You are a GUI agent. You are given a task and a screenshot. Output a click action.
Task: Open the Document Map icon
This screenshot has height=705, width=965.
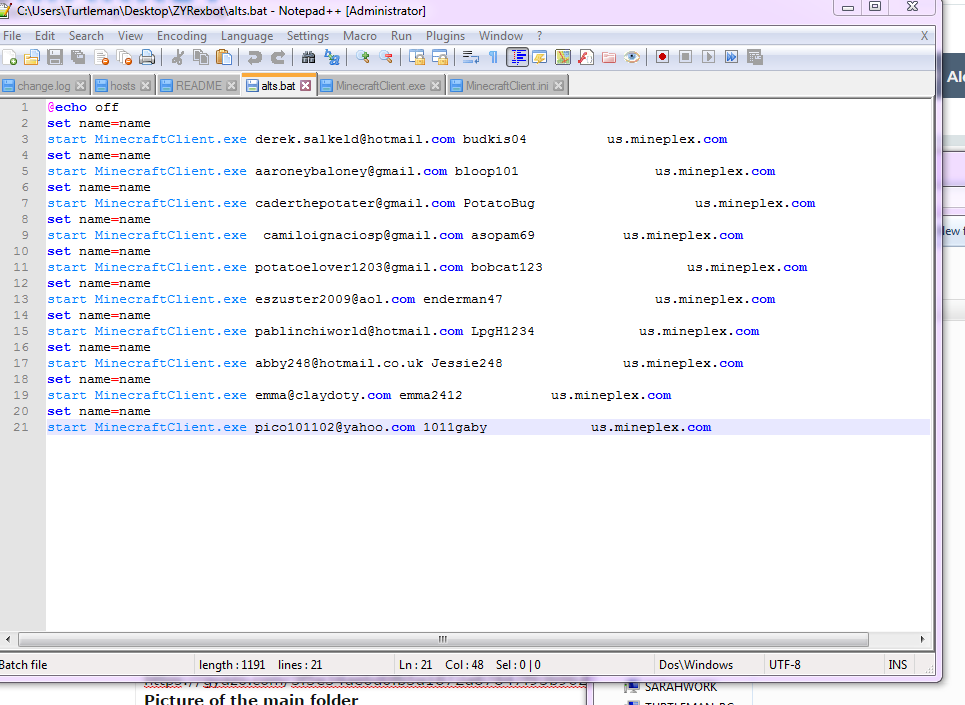pos(563,58)
